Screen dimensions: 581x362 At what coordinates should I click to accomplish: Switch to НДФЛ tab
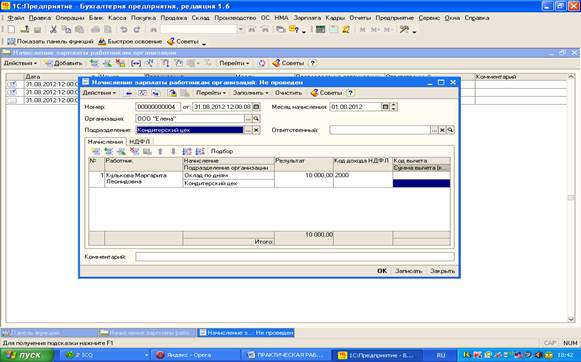click(x=140, y=142)
